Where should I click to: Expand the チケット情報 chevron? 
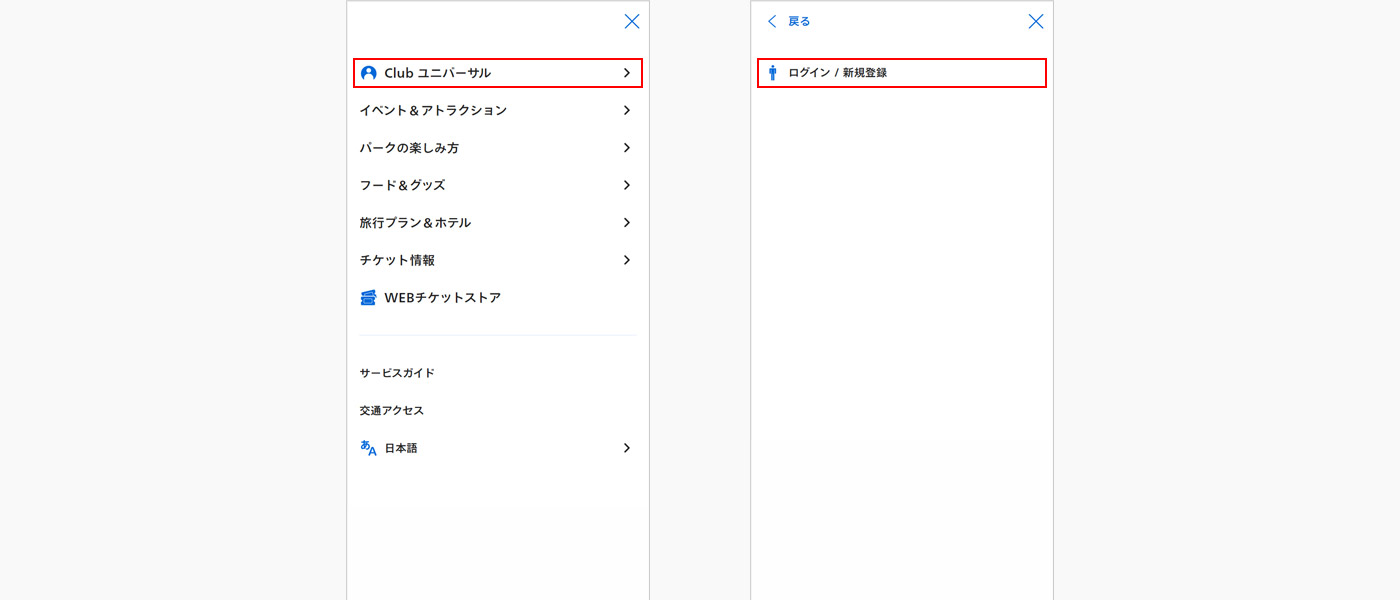click(x=627, y=260)
